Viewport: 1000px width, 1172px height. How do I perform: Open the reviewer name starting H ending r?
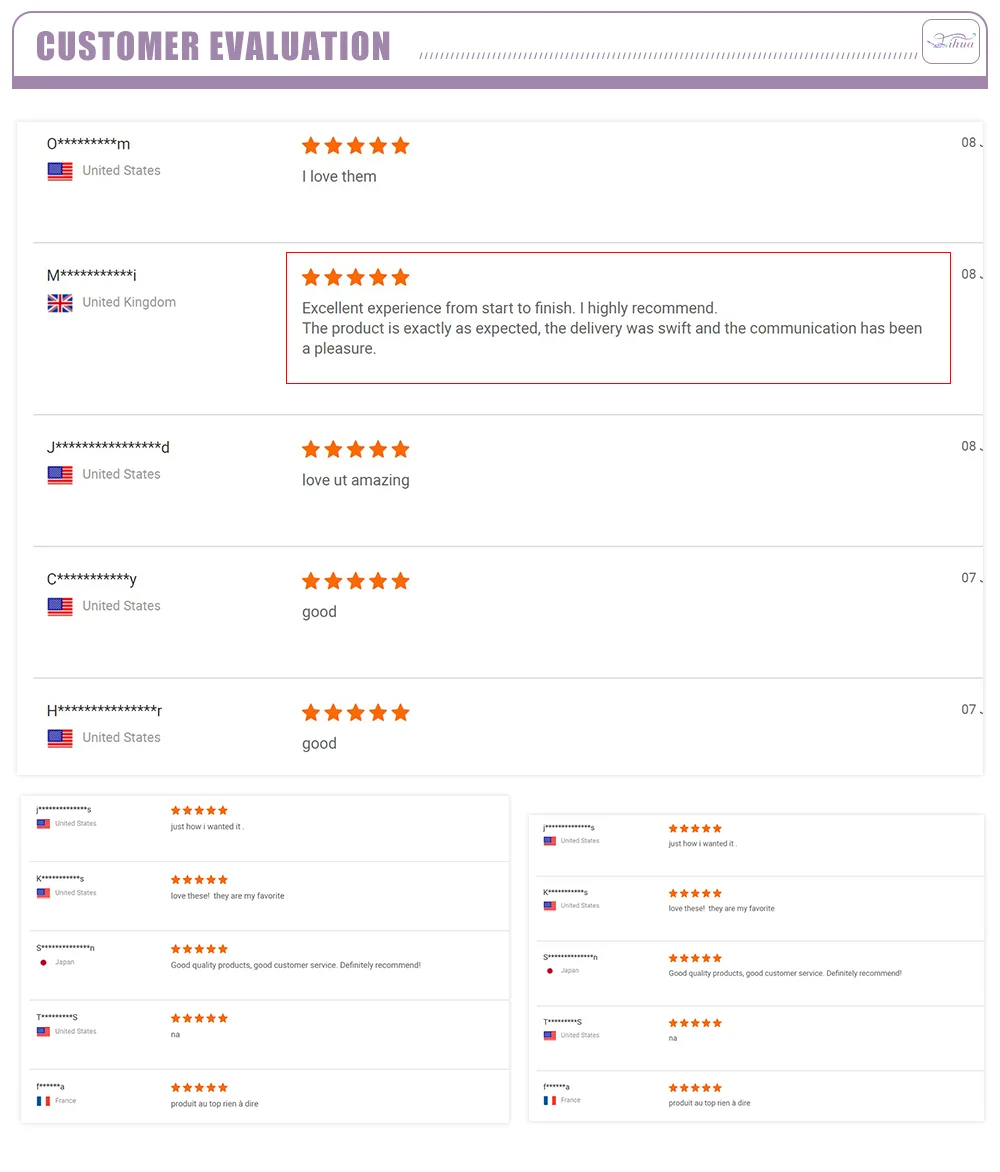104,711
